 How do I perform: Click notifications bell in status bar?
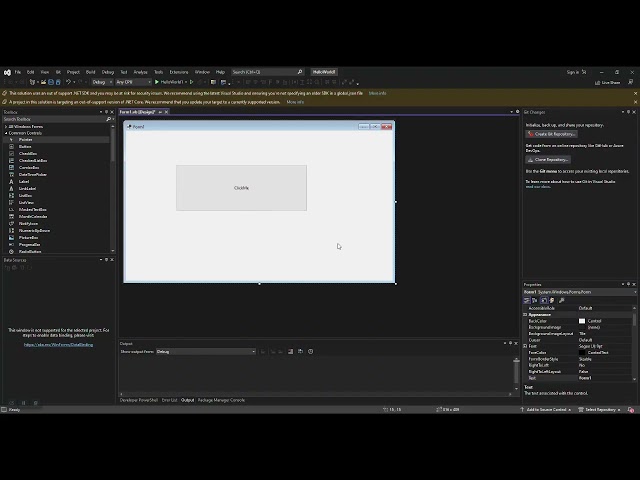click(631, 410)
